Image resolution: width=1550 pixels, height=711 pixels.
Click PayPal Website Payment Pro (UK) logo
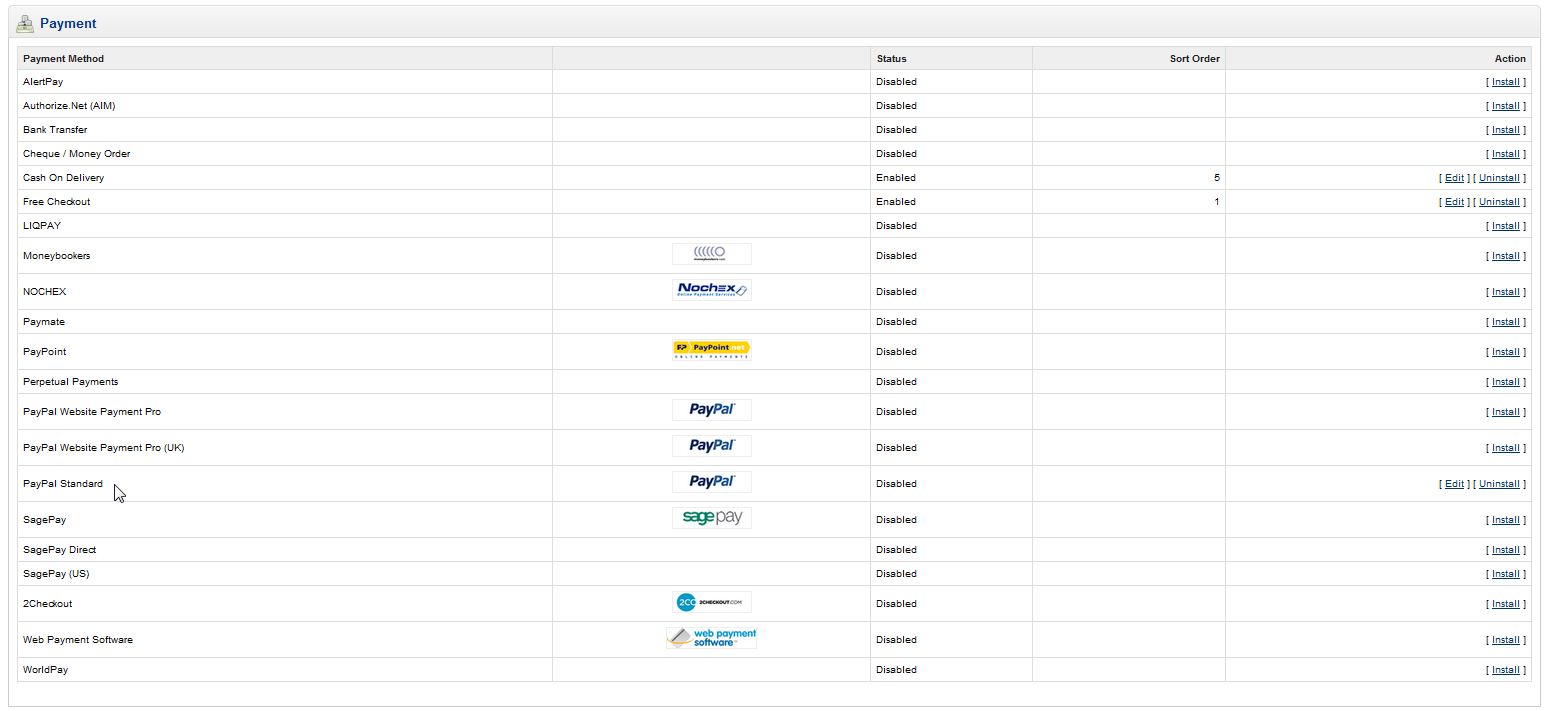pos(711,446)
